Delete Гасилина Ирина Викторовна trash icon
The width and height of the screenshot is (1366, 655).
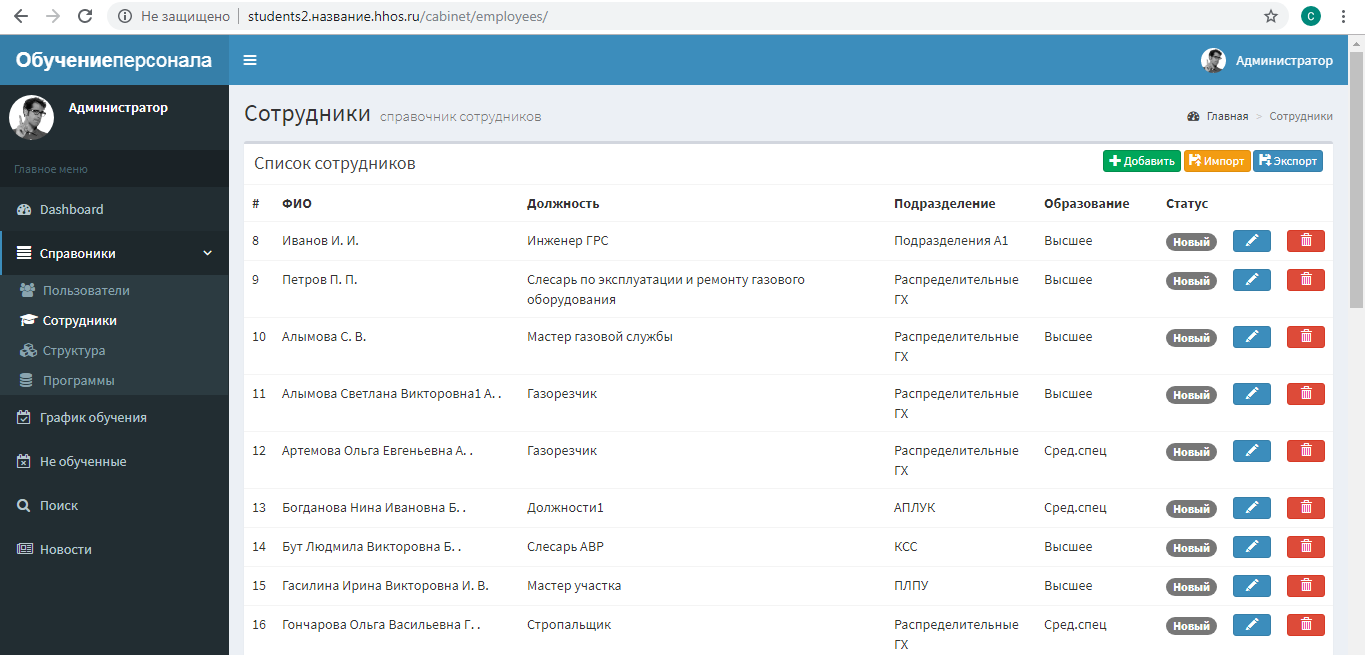click(x=1306, y=586)
